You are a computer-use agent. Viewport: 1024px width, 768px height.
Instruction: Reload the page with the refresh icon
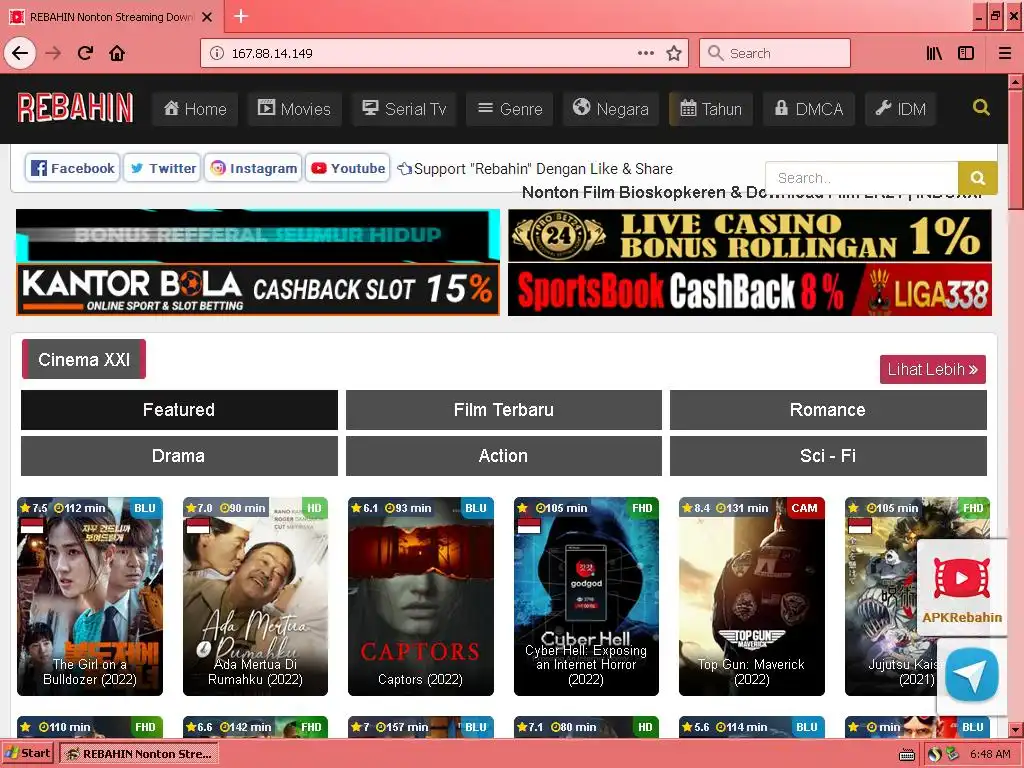click(85, 53)
